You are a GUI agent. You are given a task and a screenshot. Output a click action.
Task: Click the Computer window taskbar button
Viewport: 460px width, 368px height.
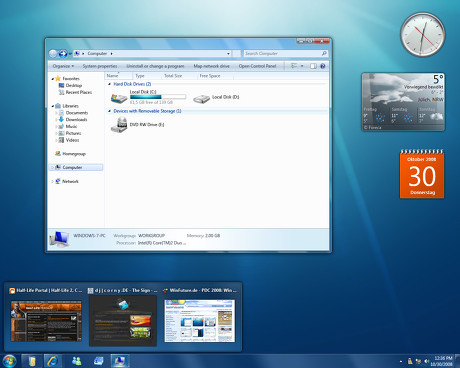pyautogui.click(x=120, y=361)
